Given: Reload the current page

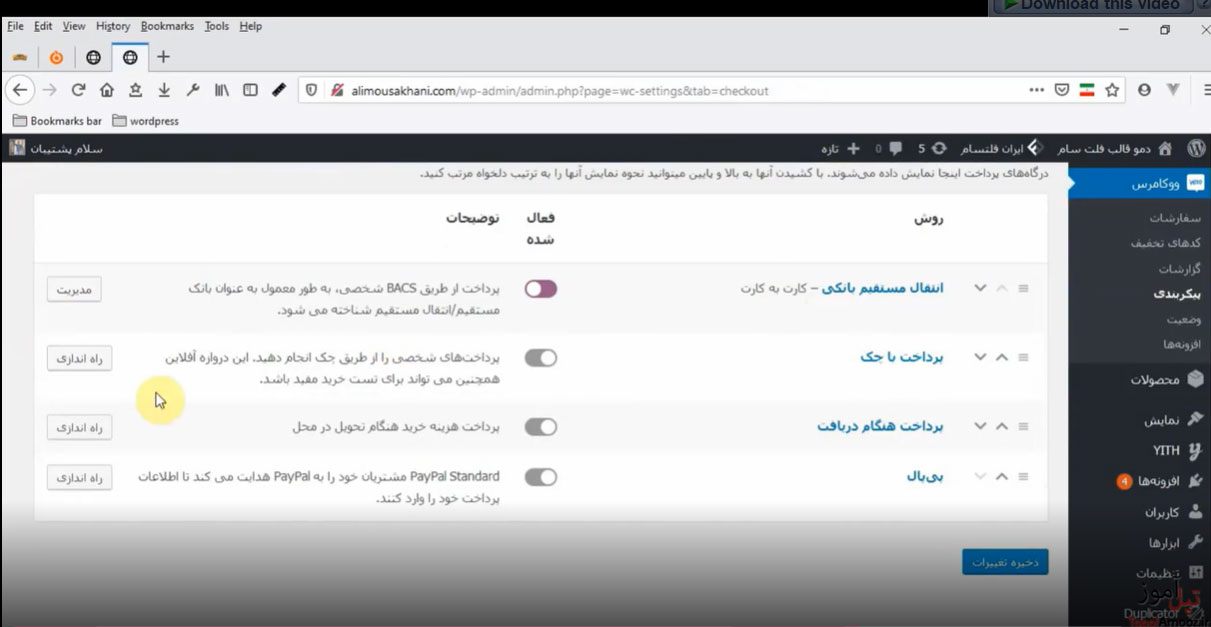Looking at the screenshot, I should click(78, 90).
